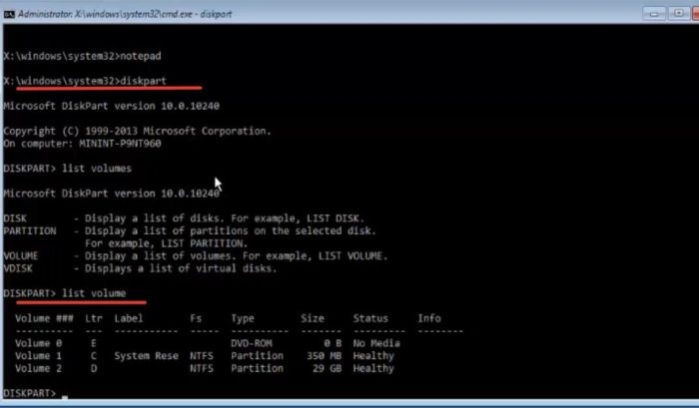
Task: Click the 'Info' column header
Action: pyautogui.click(x=429, y=318)
